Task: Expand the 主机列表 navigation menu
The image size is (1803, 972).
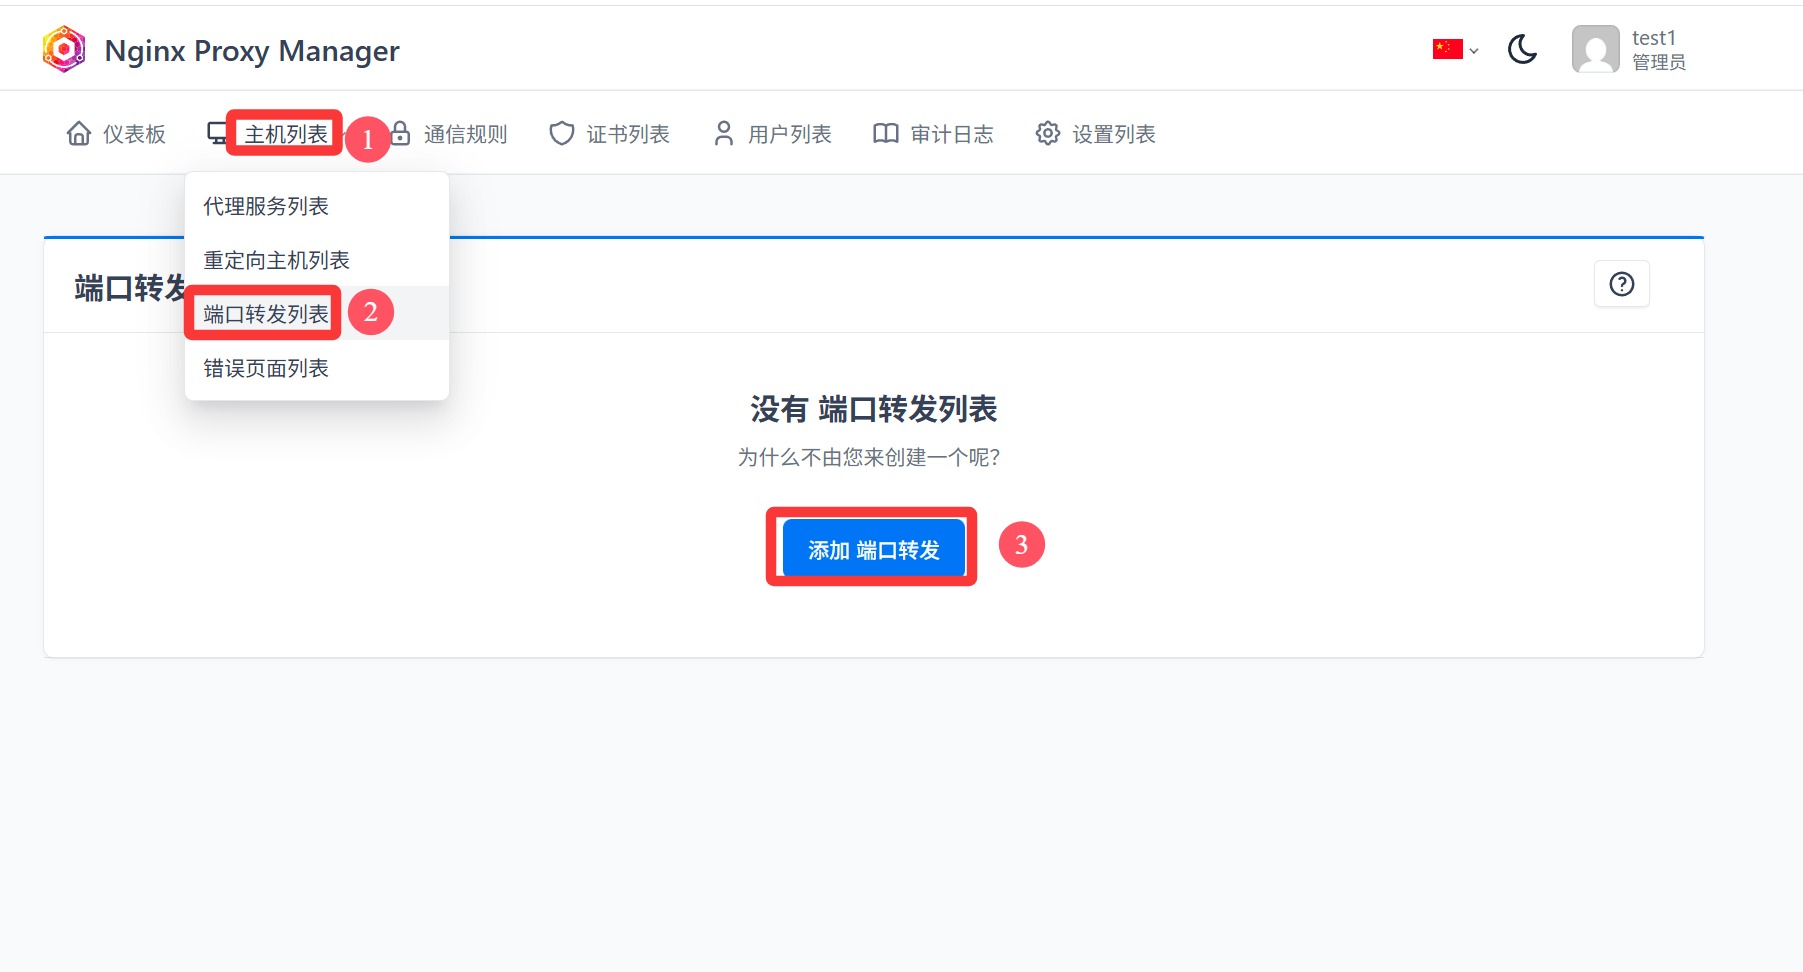Action: 286,134
